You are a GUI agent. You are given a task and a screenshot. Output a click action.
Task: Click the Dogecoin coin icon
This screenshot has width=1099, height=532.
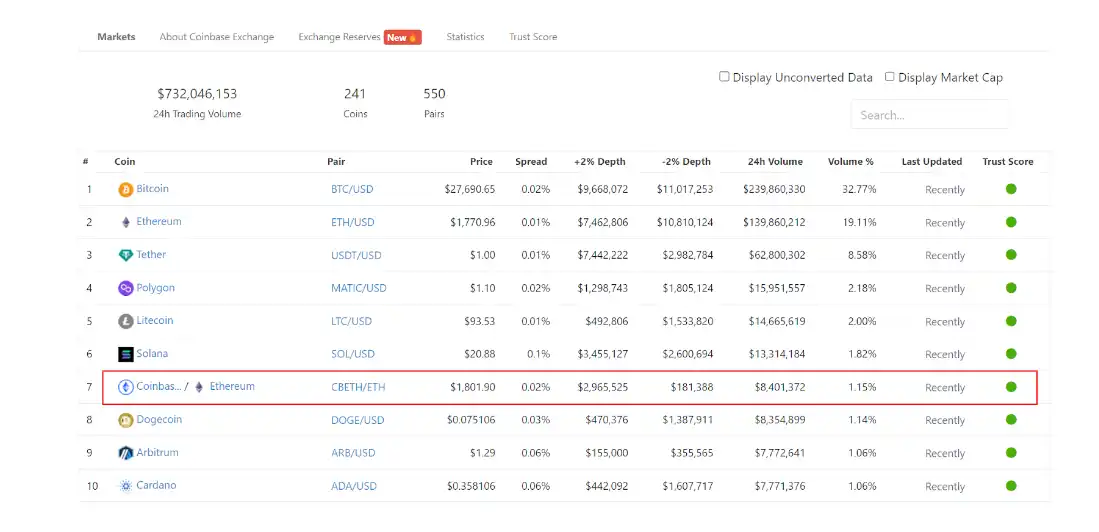(x=125, y=420)
